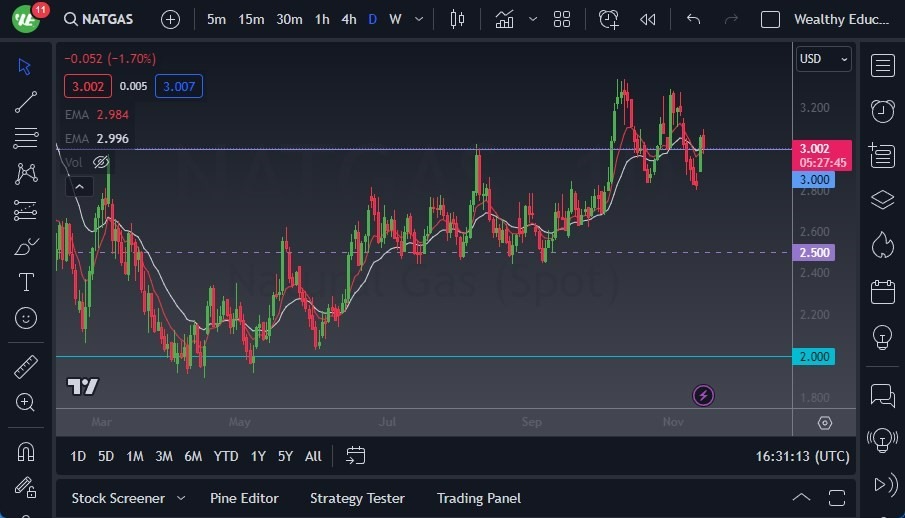Open the replay rewind button

point(648,19)
